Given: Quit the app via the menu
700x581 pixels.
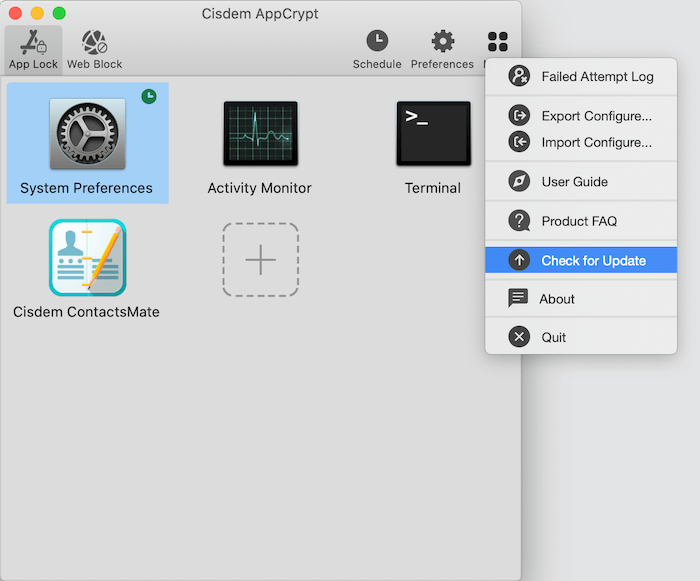Looking at the screenshot, I should [553, 337].
